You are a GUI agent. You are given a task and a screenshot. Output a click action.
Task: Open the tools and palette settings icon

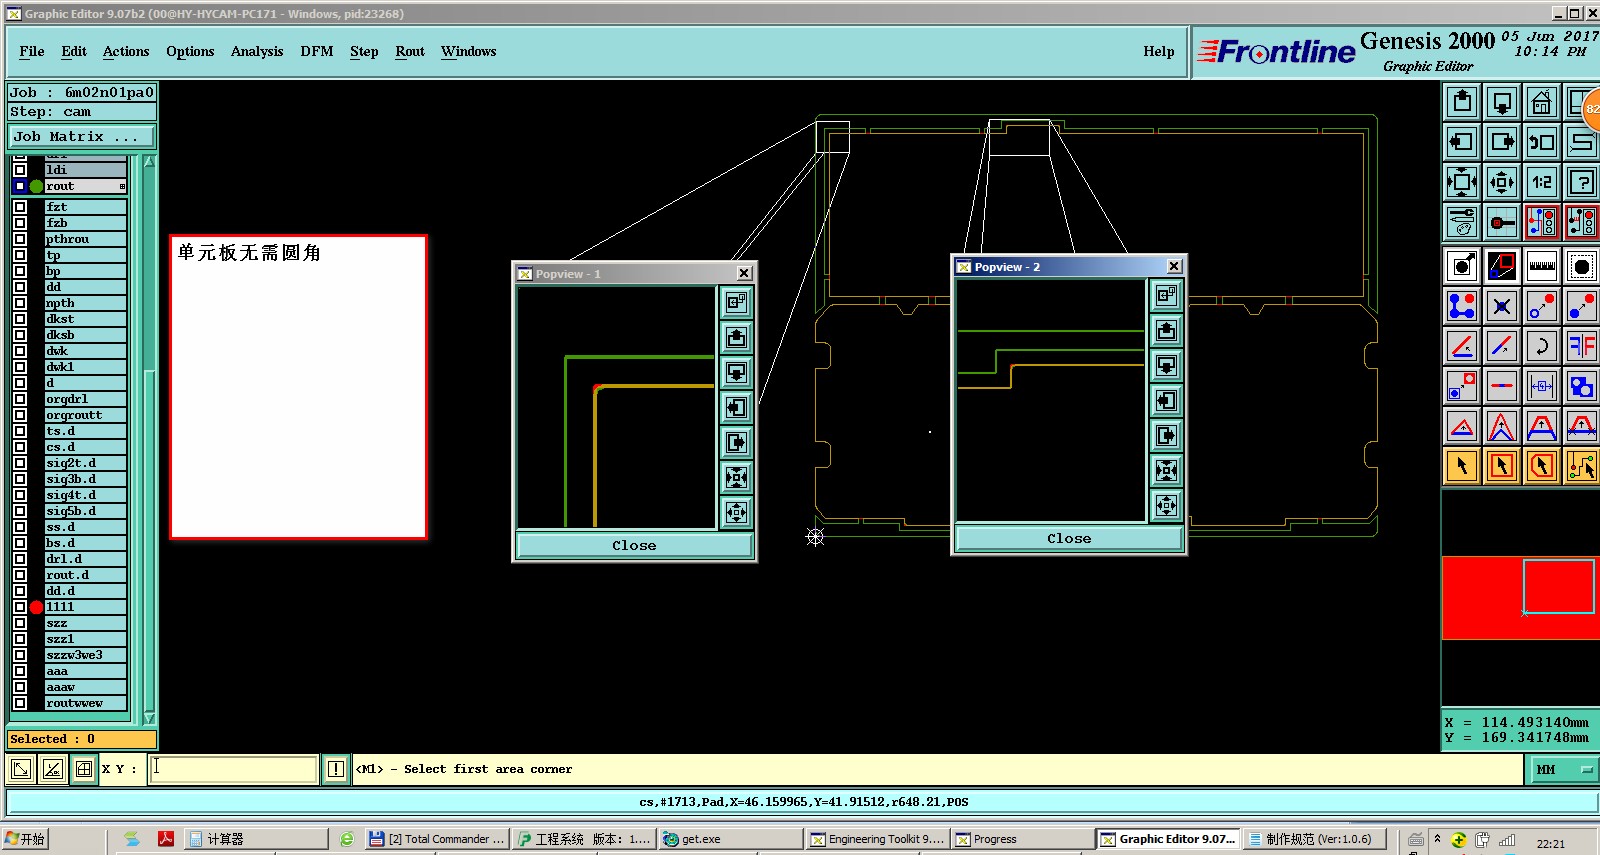(1462, 222)
